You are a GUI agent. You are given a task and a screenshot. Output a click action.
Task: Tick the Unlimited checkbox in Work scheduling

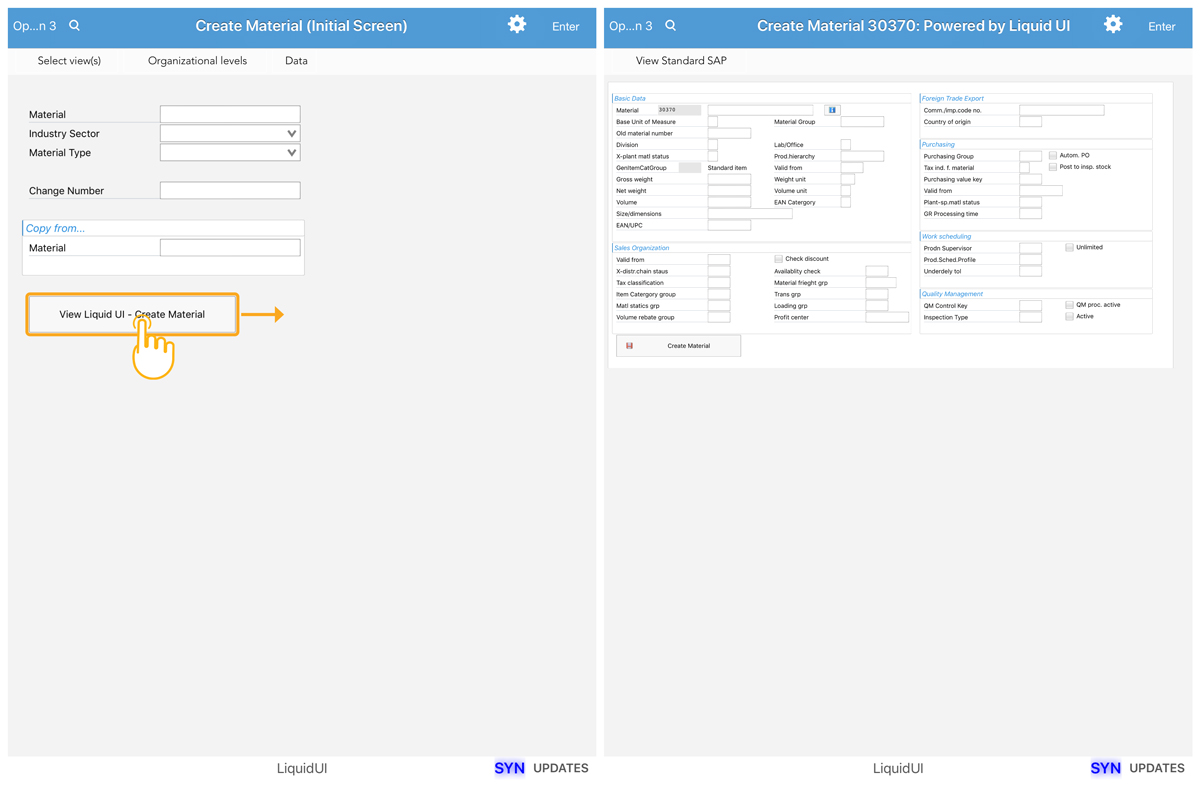pos(1069,247)
